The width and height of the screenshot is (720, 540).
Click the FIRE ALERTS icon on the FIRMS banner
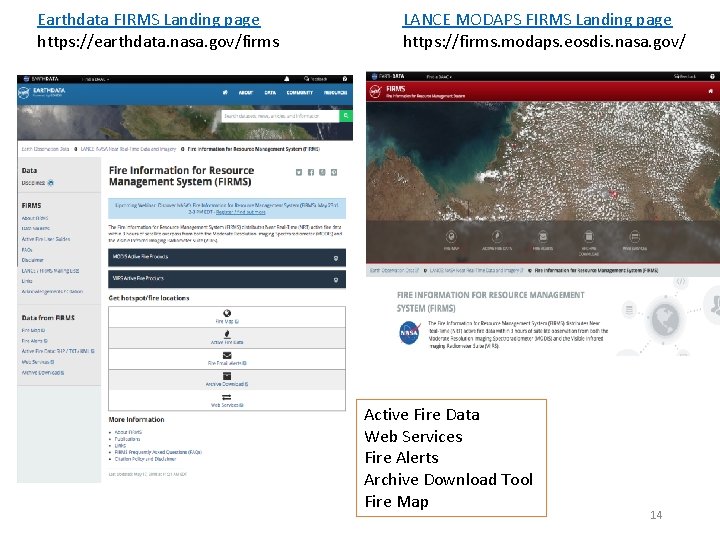click(x=543, y=236)
